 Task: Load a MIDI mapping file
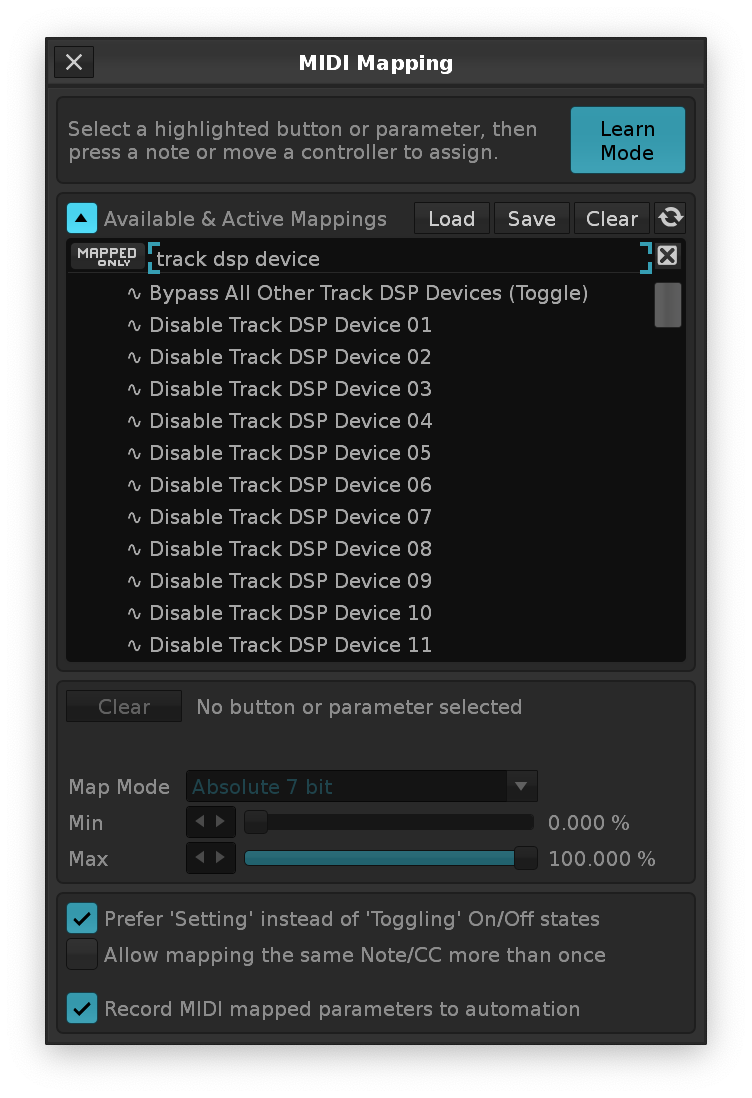coord(451,218)
